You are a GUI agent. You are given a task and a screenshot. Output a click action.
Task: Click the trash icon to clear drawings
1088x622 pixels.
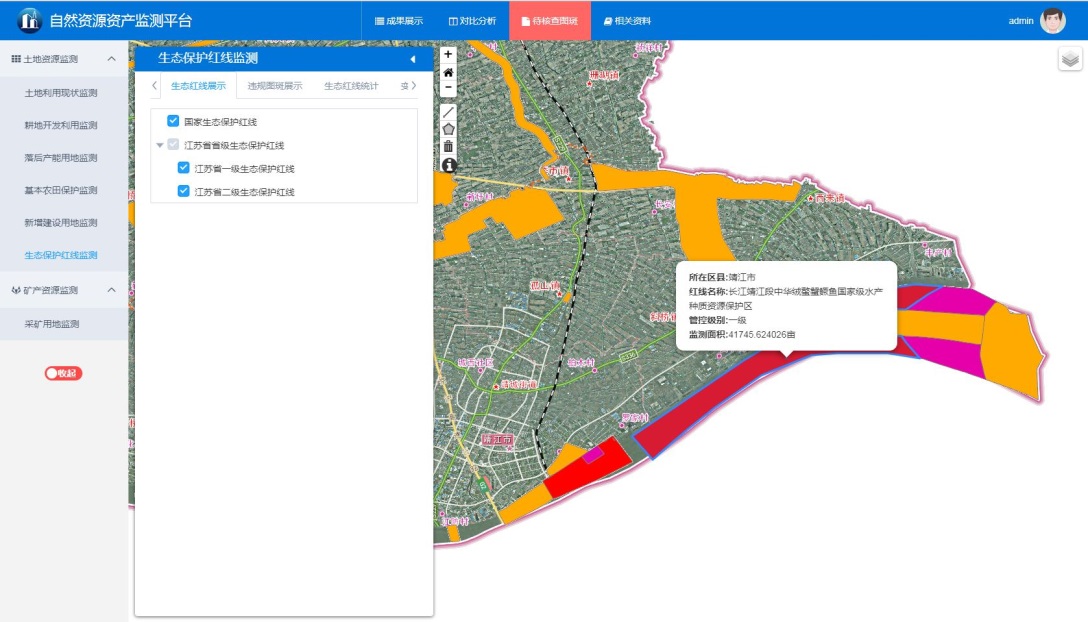tap(448, 146)
